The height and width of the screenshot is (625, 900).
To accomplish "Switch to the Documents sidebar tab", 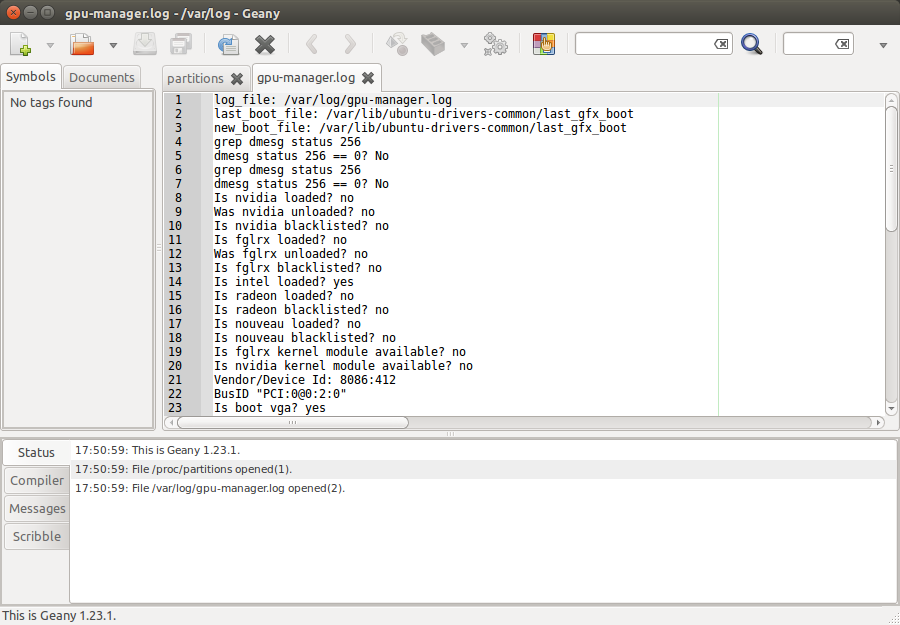I will 102,77.
